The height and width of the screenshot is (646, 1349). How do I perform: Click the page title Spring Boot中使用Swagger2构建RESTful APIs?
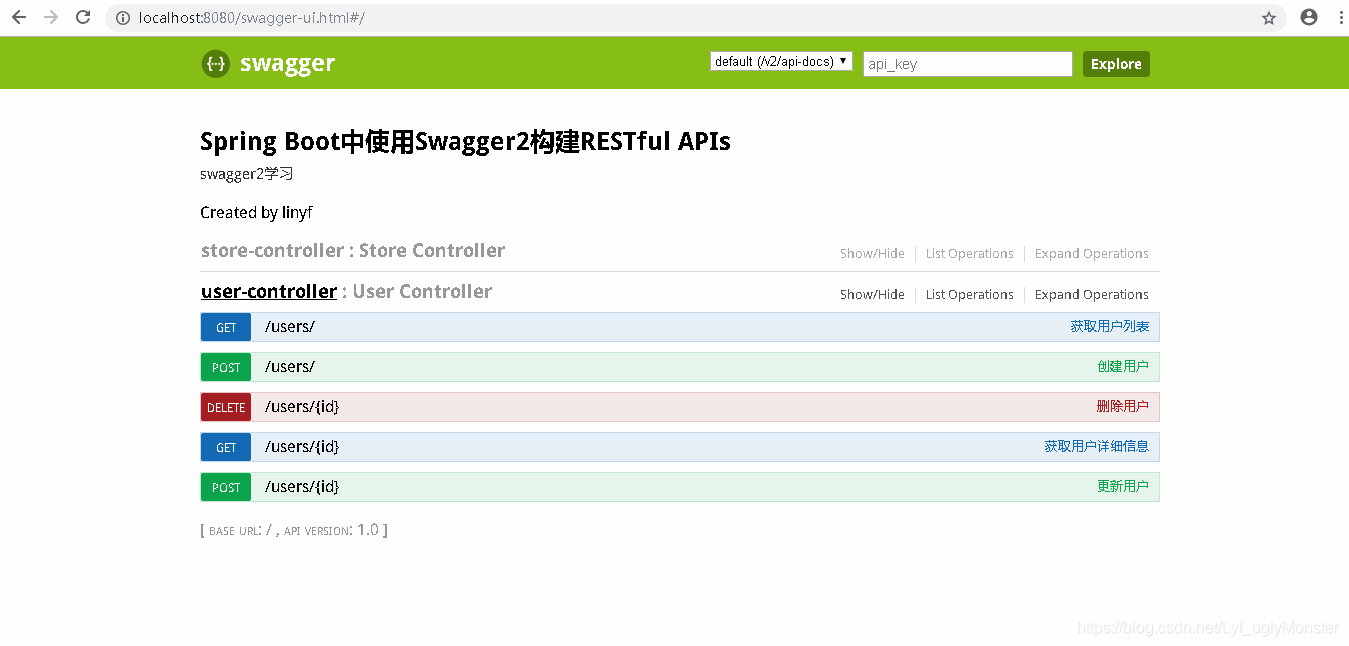coord(465,141)
